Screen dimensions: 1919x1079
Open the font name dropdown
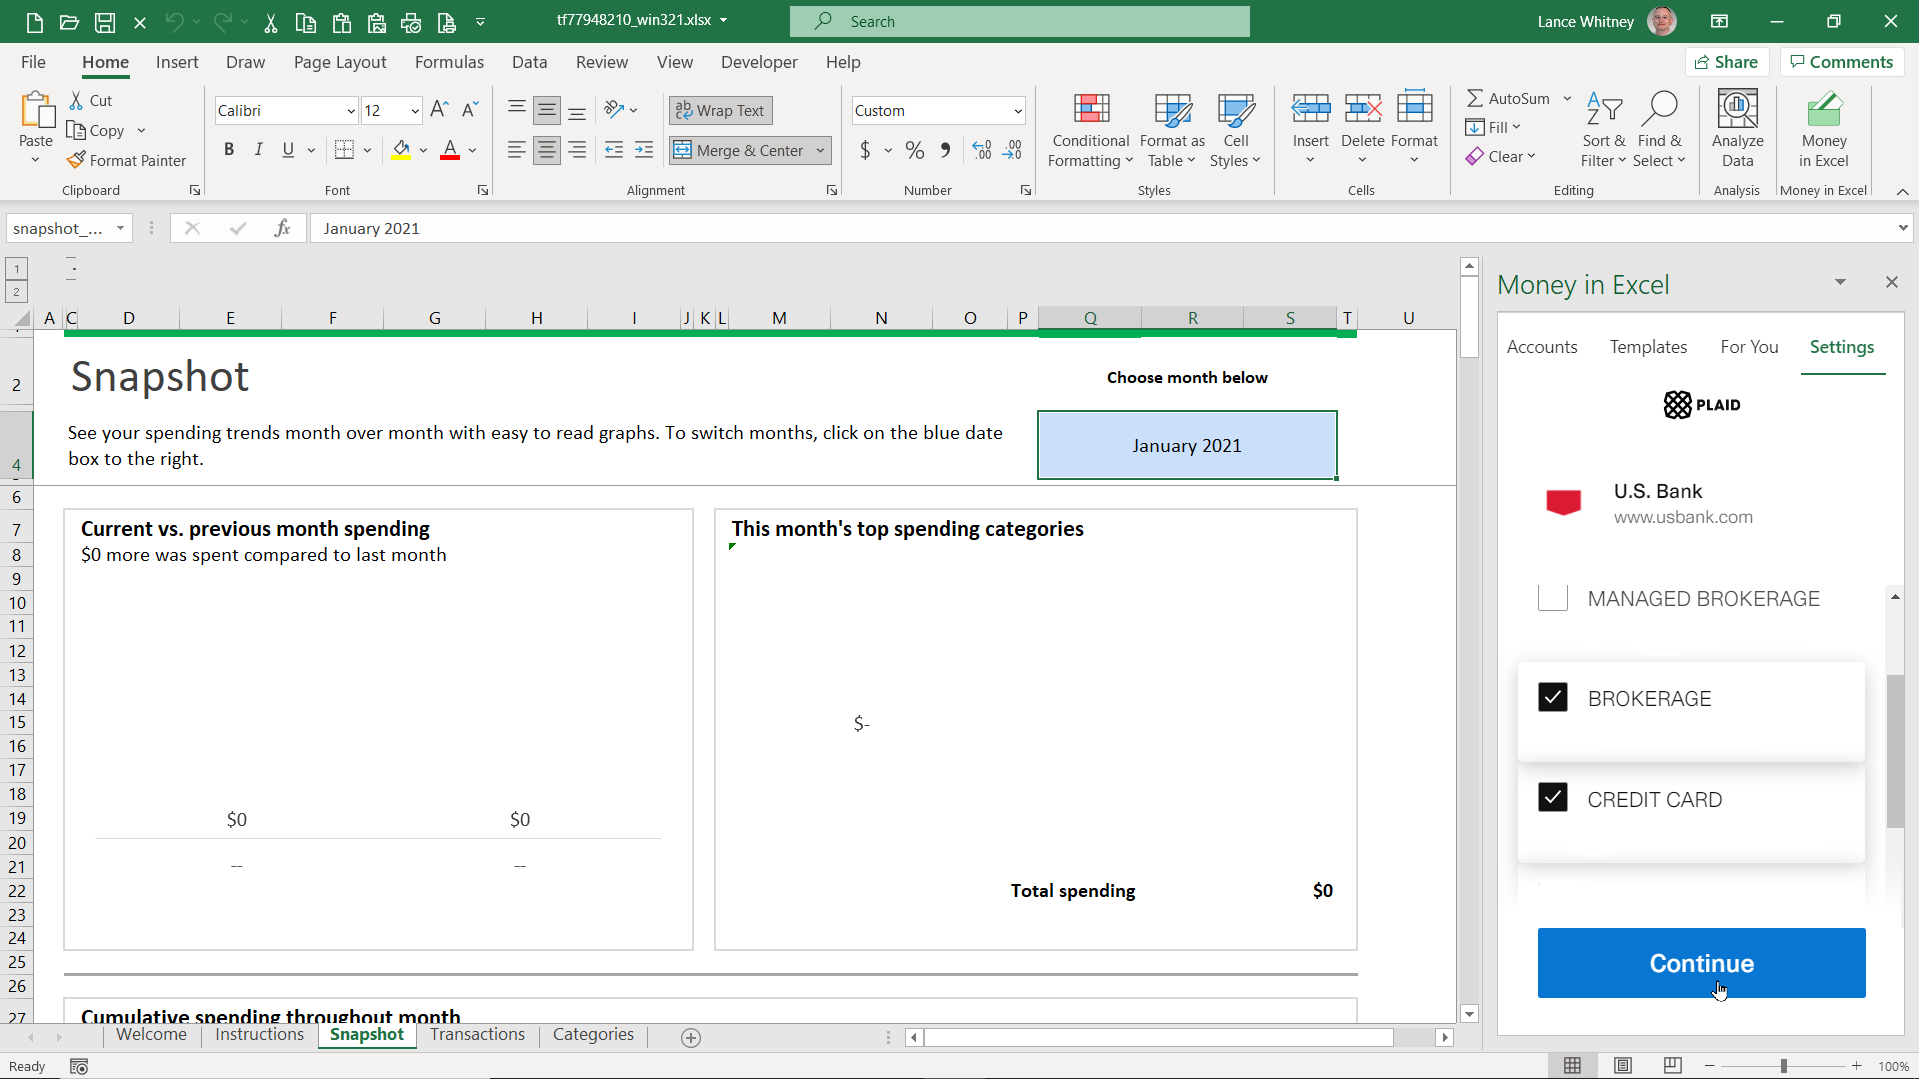coord(350,111)
